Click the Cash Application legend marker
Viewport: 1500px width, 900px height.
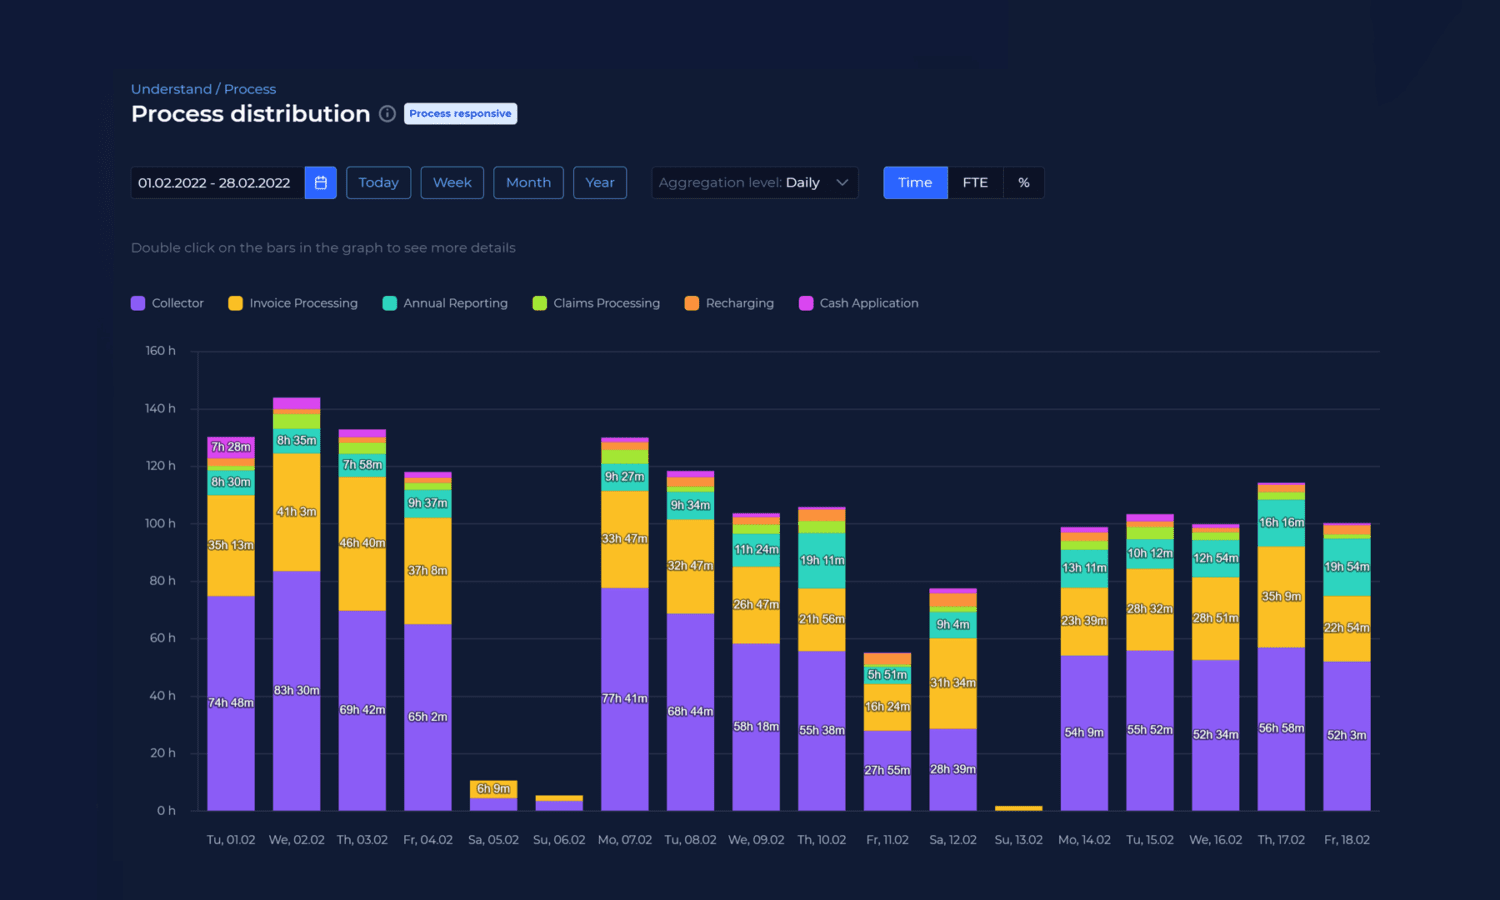pyautogui.click(x=806, y=303)
